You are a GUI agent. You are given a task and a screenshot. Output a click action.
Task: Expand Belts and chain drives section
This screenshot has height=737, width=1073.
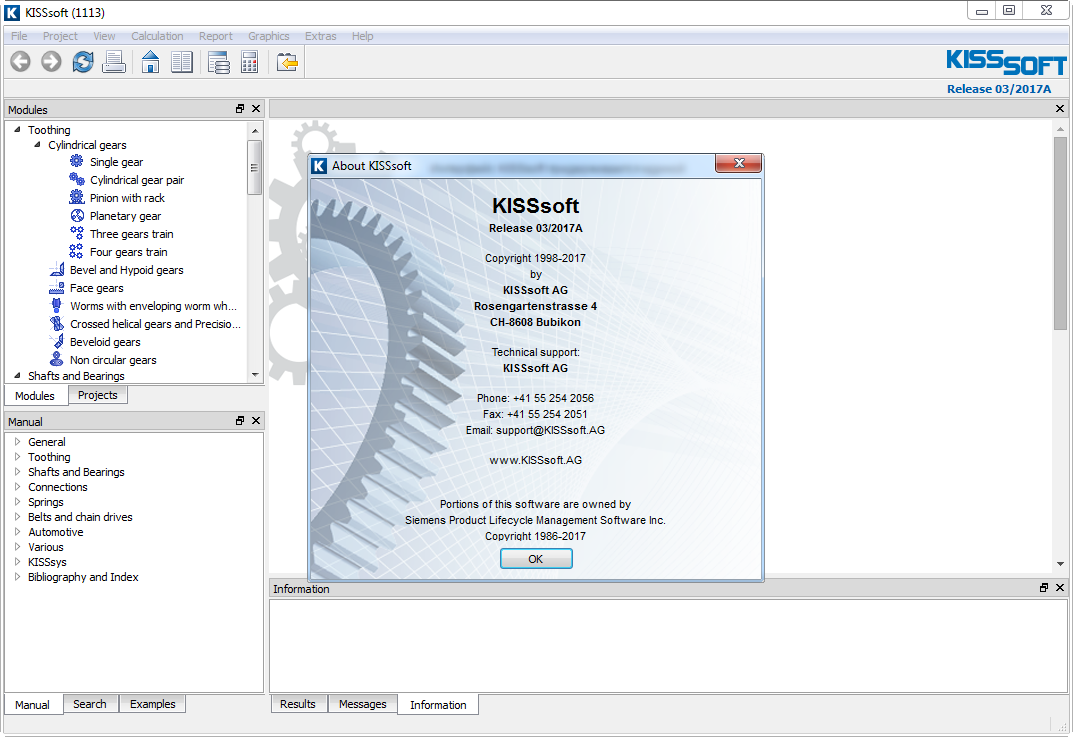coord(18,517)
